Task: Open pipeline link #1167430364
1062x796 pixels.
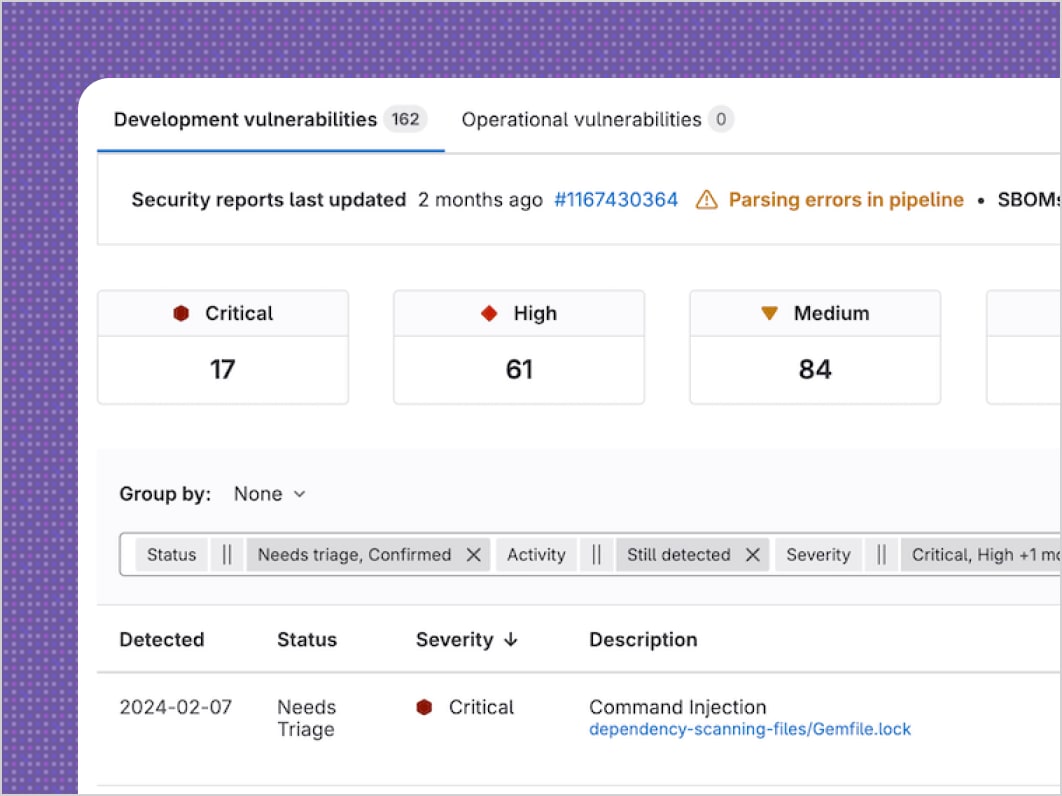Action: [616, 200]
